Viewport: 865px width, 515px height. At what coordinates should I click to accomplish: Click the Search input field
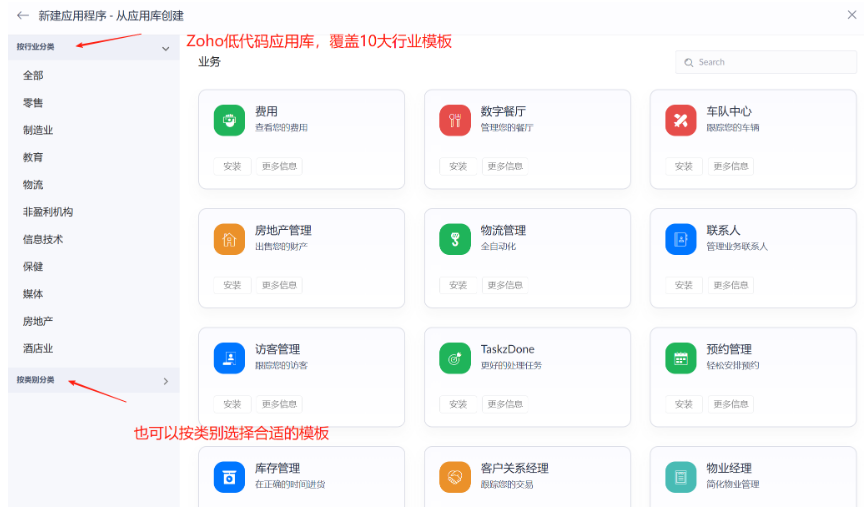(x=766, y=62)
